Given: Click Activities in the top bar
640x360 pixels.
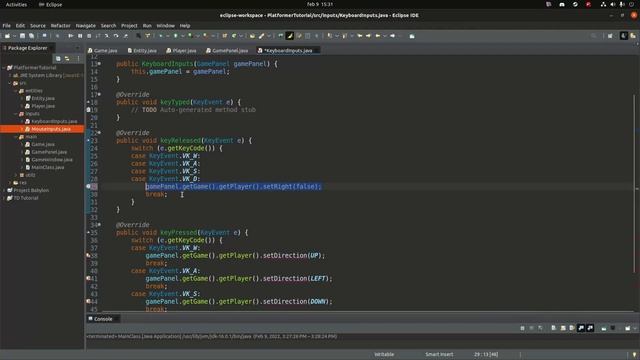Looking at the screenshot, I should [x=16, y=4].
